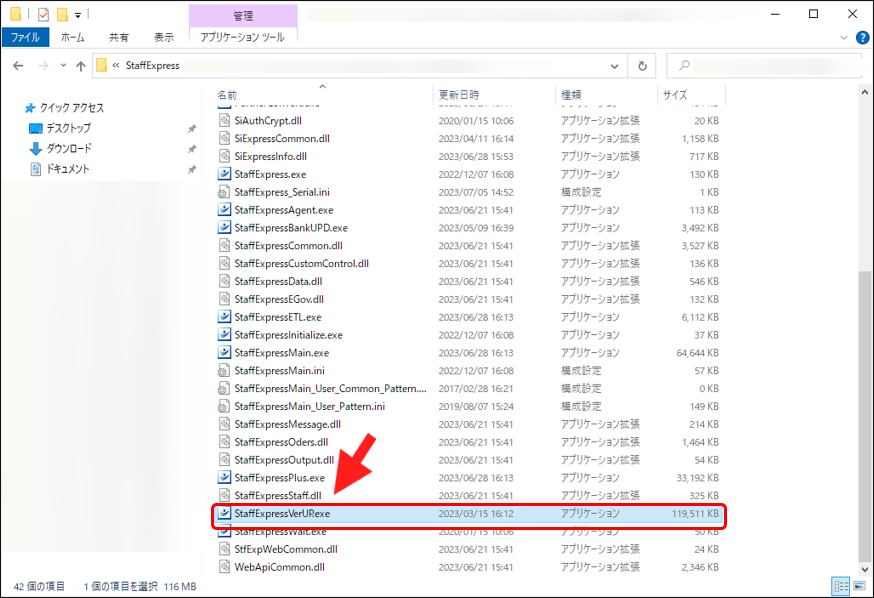Click the 管理 contextual tab header
The height and width of the screenshot is (598, 874).
point(242,16)
